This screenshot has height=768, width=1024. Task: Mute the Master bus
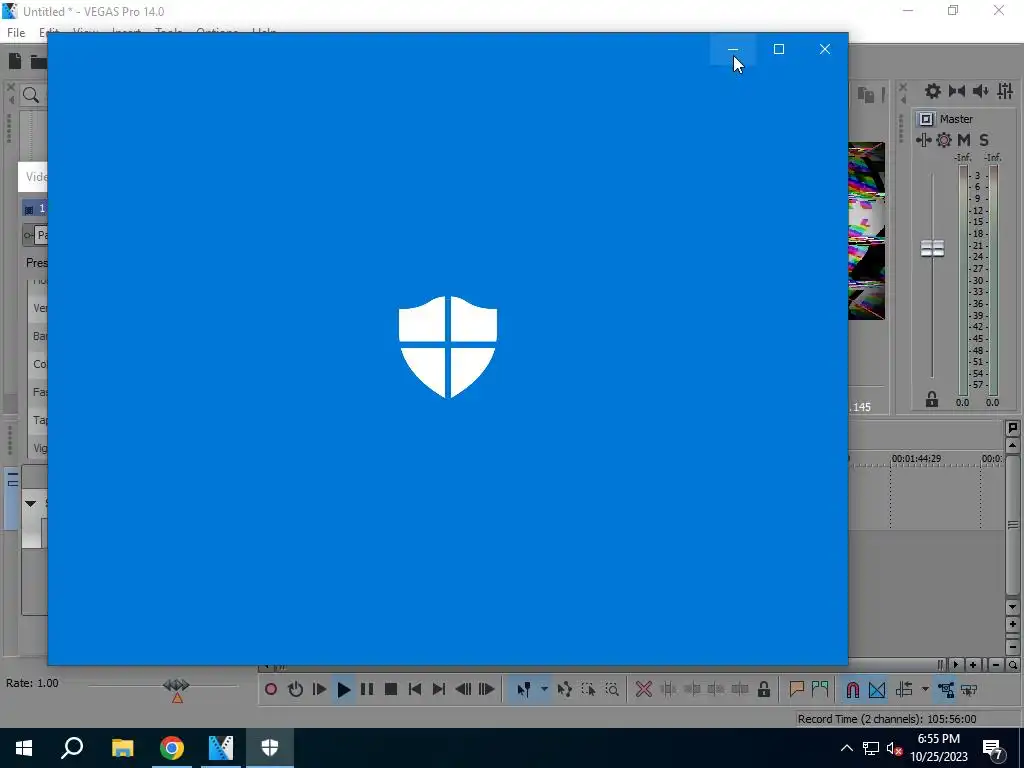click(964, 140)
